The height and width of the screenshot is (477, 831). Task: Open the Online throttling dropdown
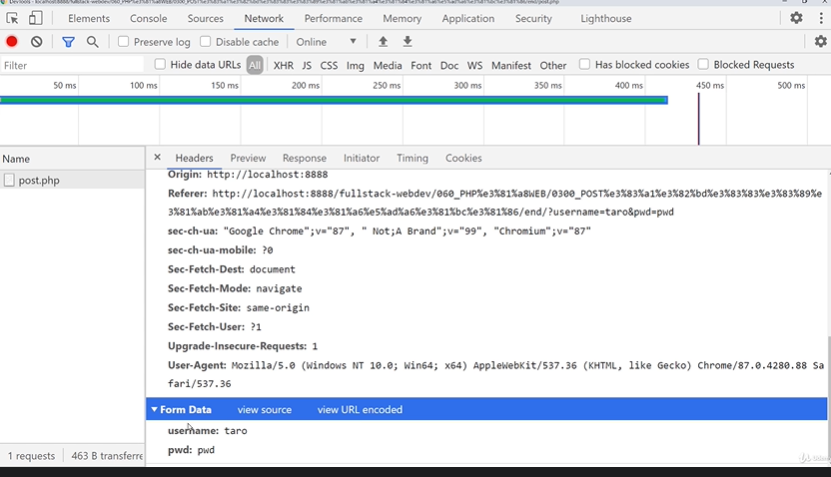coord(326,42)
